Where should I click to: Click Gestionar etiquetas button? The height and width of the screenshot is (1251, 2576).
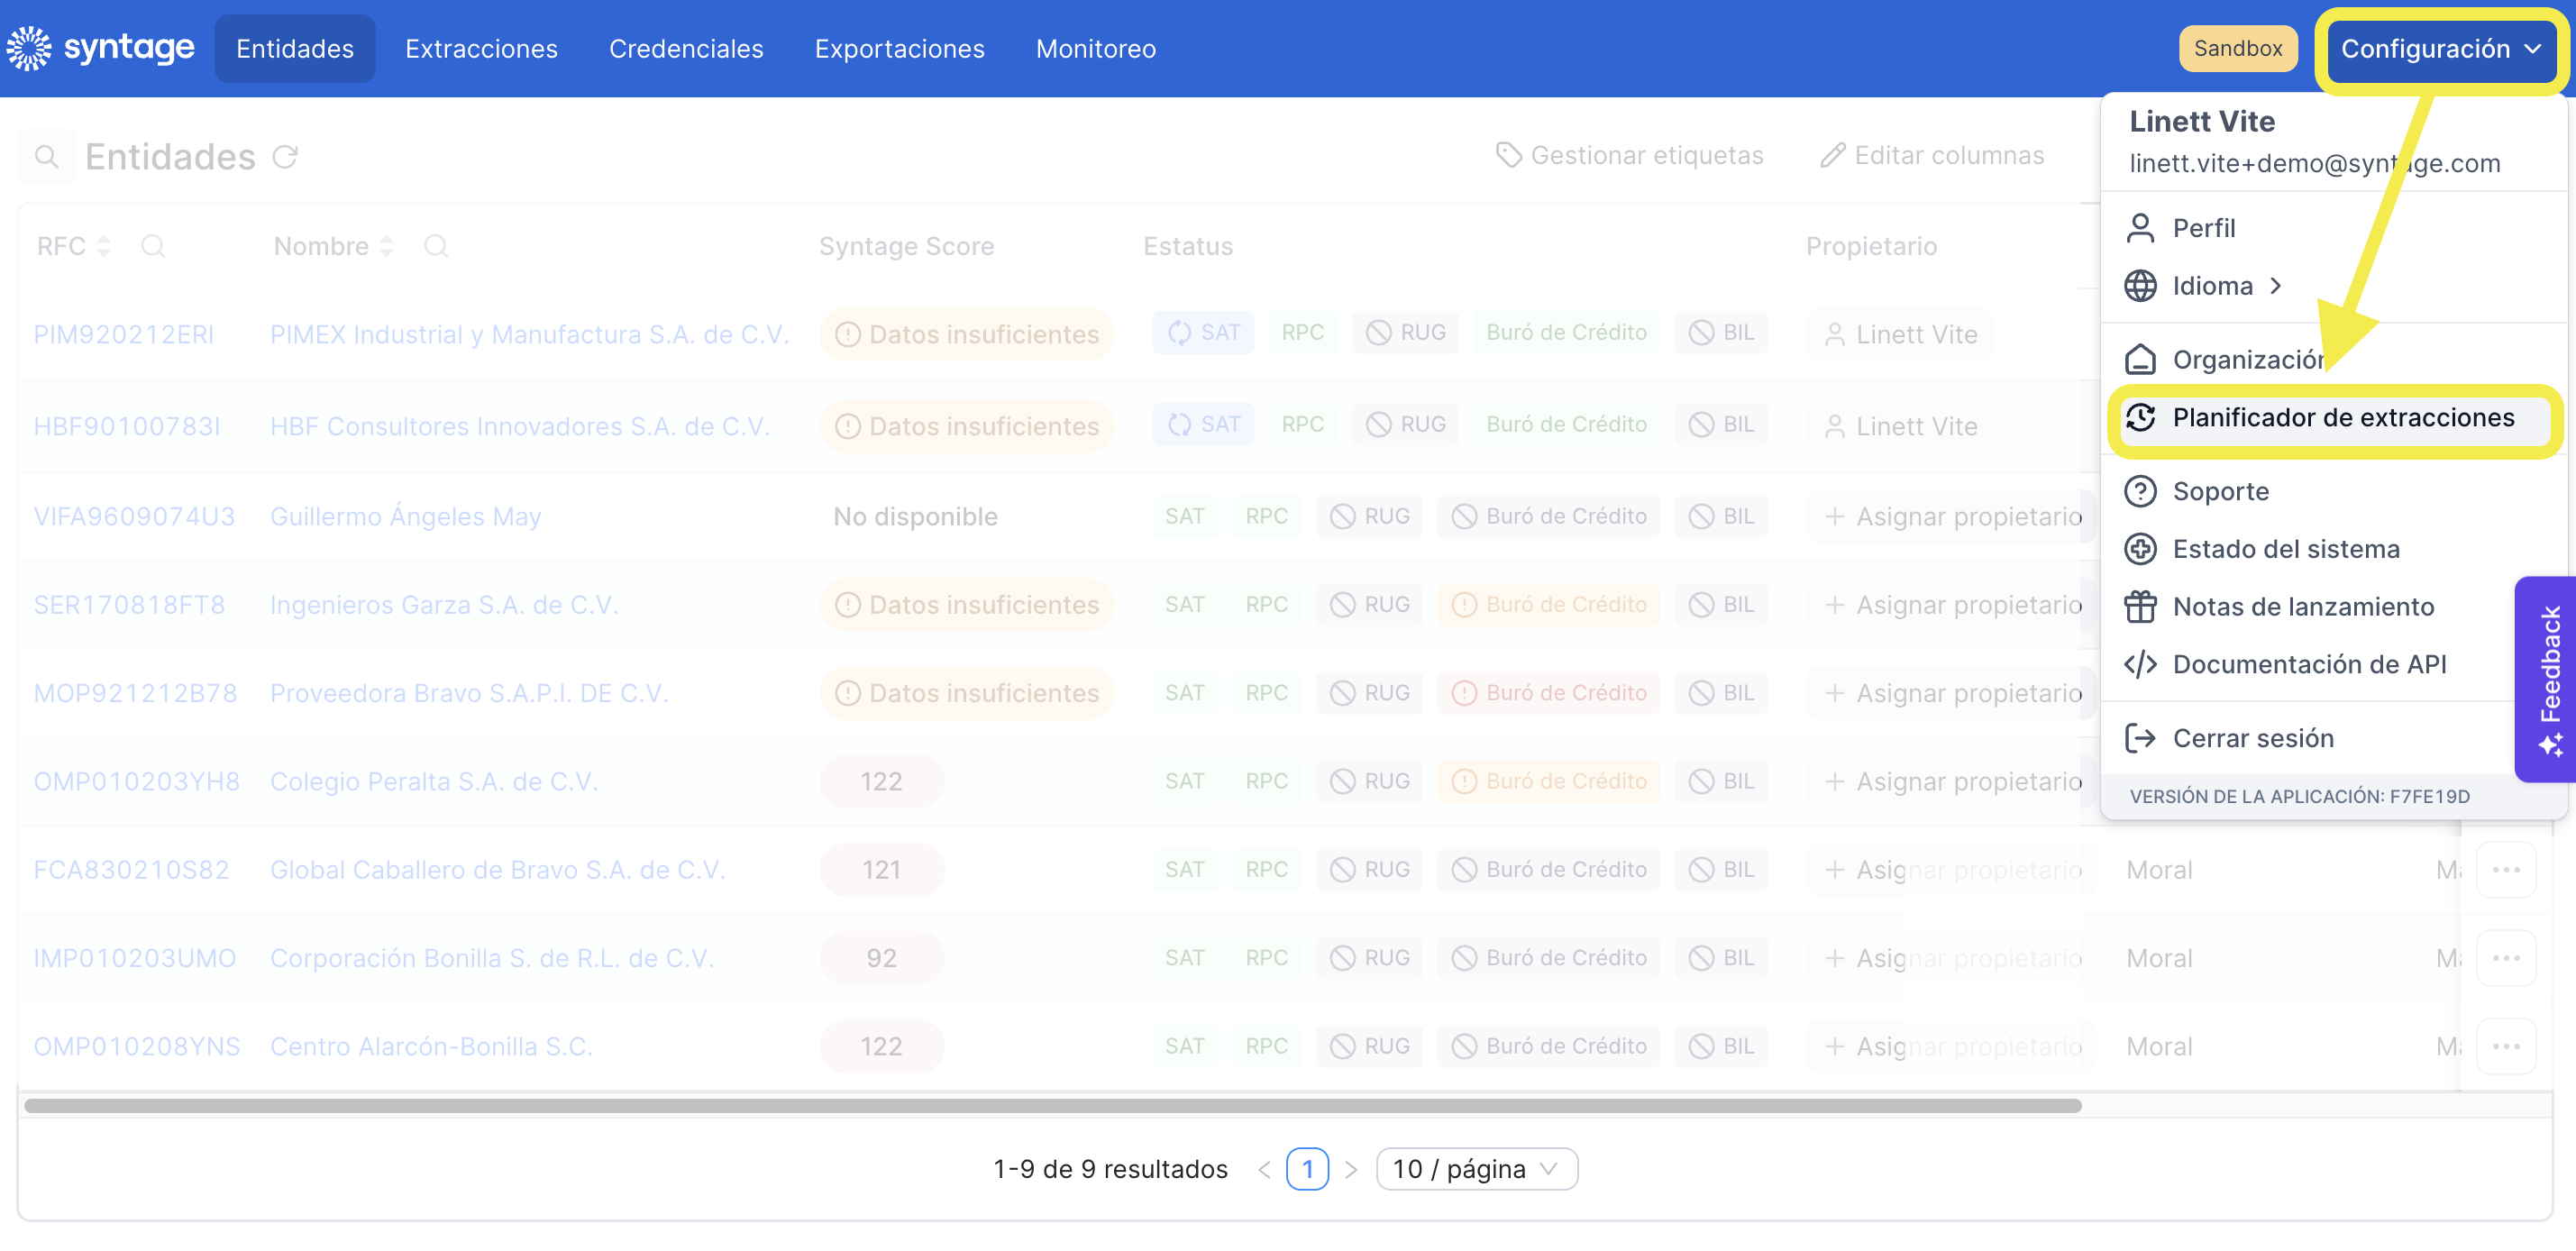click(1630, 155)
